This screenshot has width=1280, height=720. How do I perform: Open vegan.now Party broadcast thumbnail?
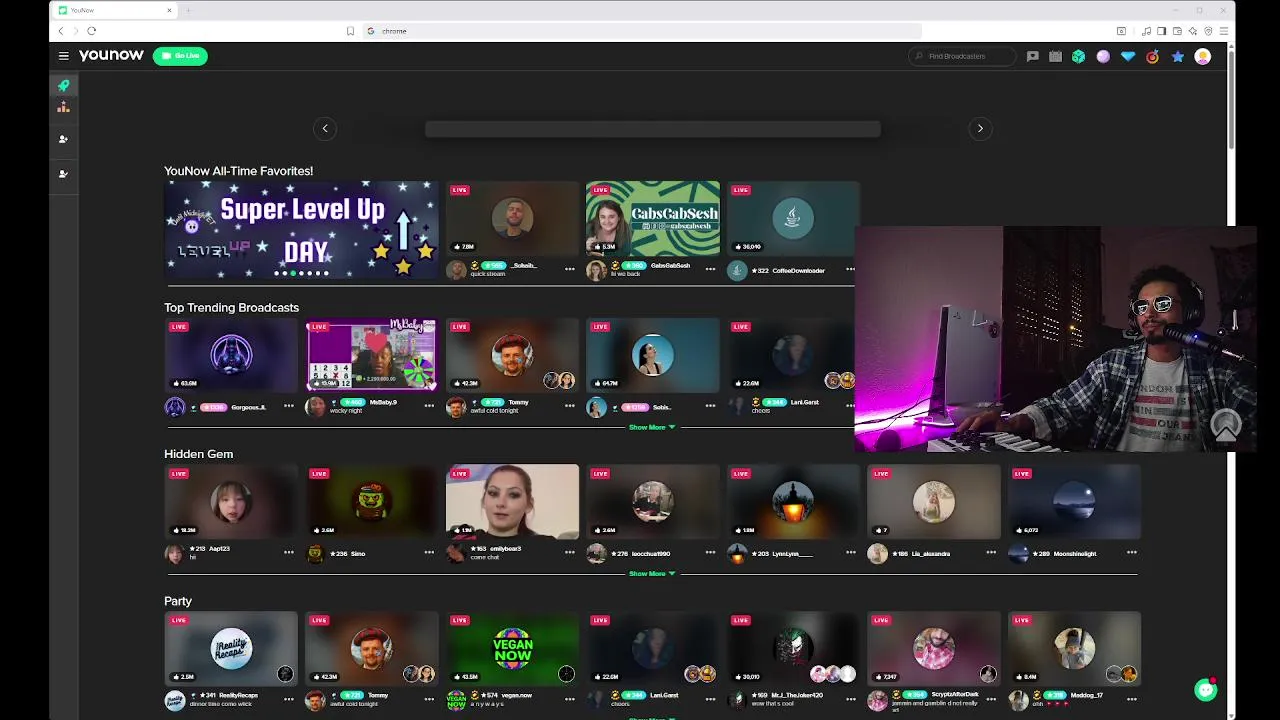pyautogui.click(x=512, y=648)
